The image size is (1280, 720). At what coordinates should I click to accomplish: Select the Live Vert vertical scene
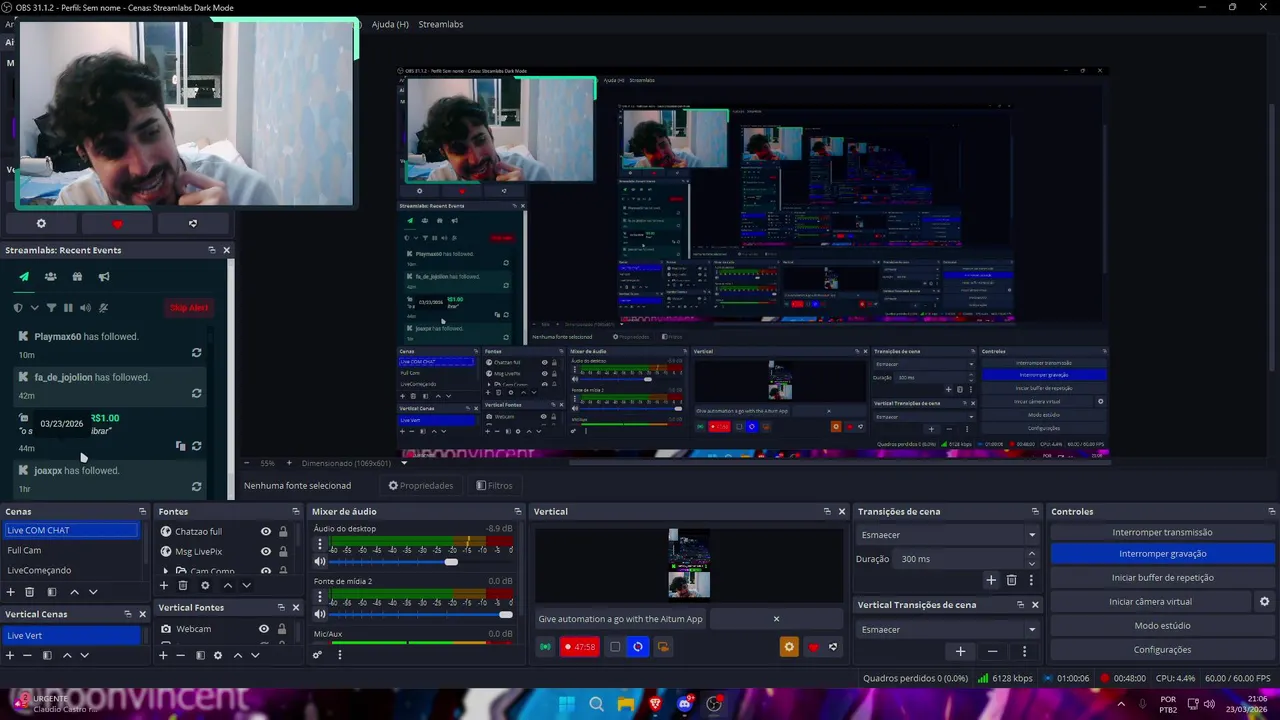tap(72, 635)
